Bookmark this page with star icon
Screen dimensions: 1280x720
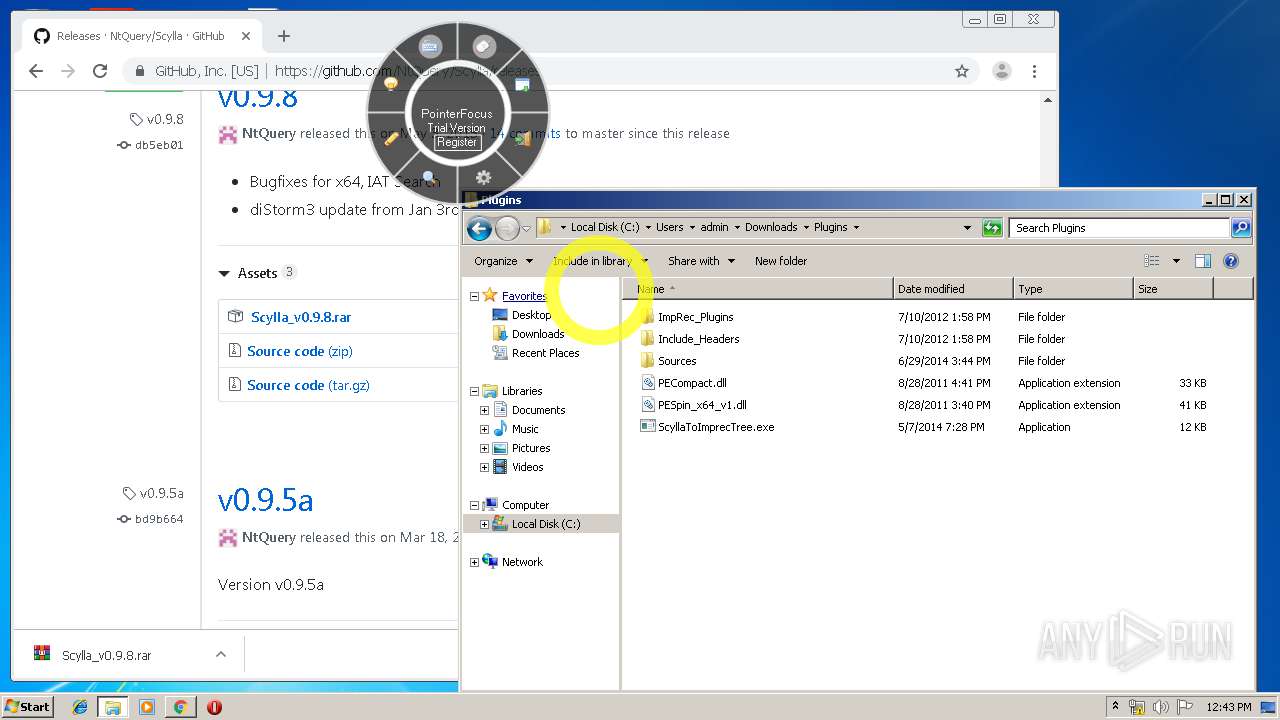point(962,71)
